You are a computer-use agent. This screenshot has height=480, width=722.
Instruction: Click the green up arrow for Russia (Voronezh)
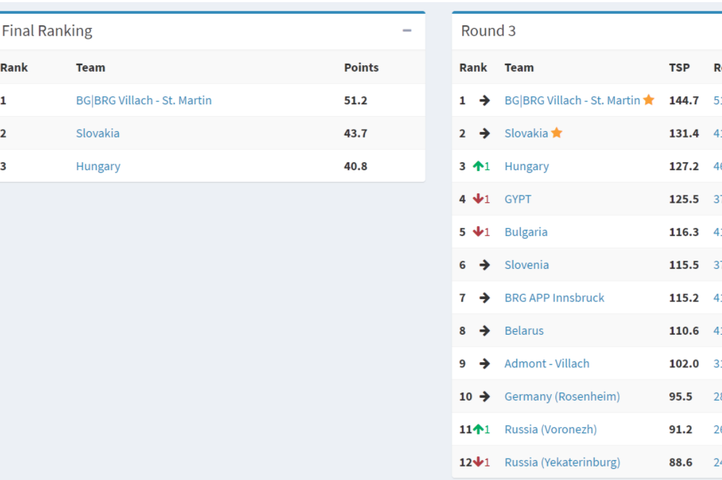pyautogui.click(x=480, y=429)
